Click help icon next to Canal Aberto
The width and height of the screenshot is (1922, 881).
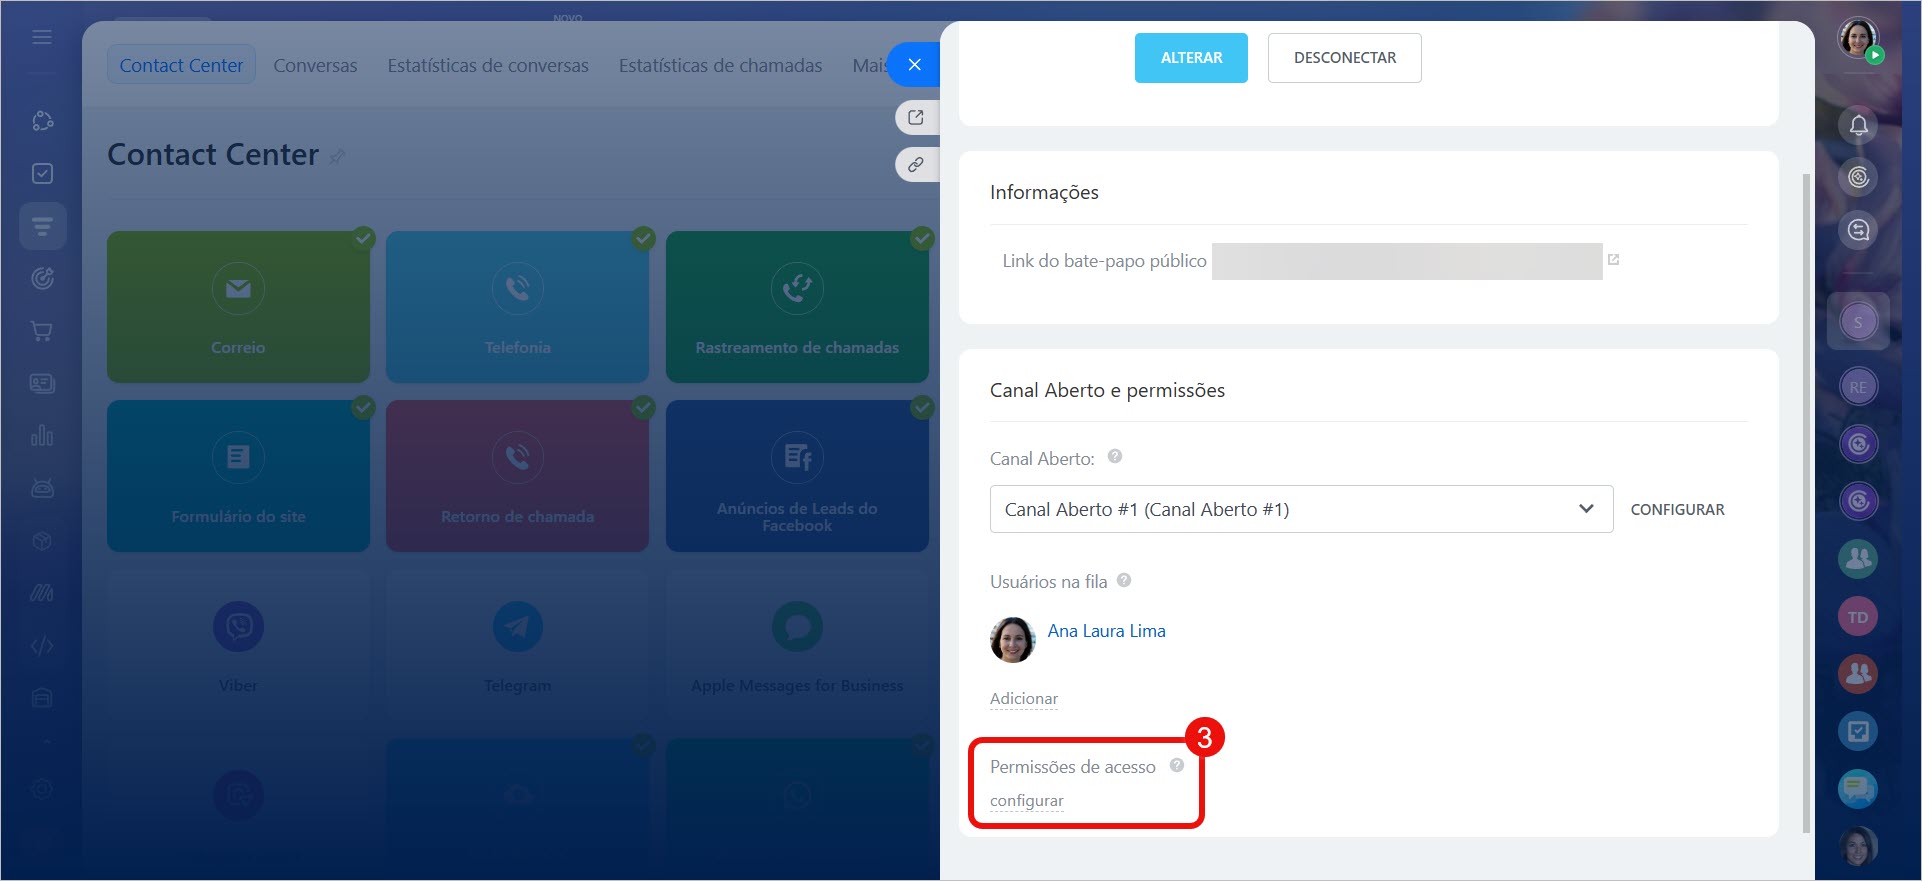tap(1115, 457)
